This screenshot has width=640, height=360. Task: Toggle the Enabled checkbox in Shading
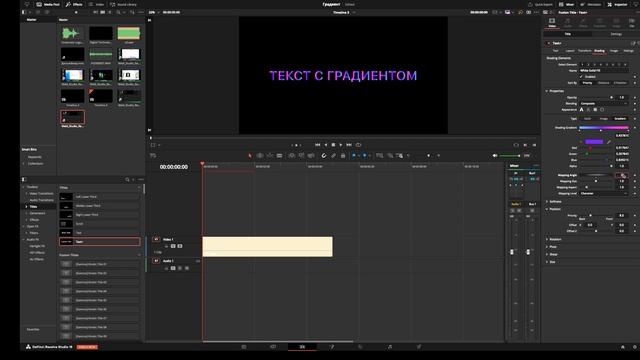click(x=582, y=77)
